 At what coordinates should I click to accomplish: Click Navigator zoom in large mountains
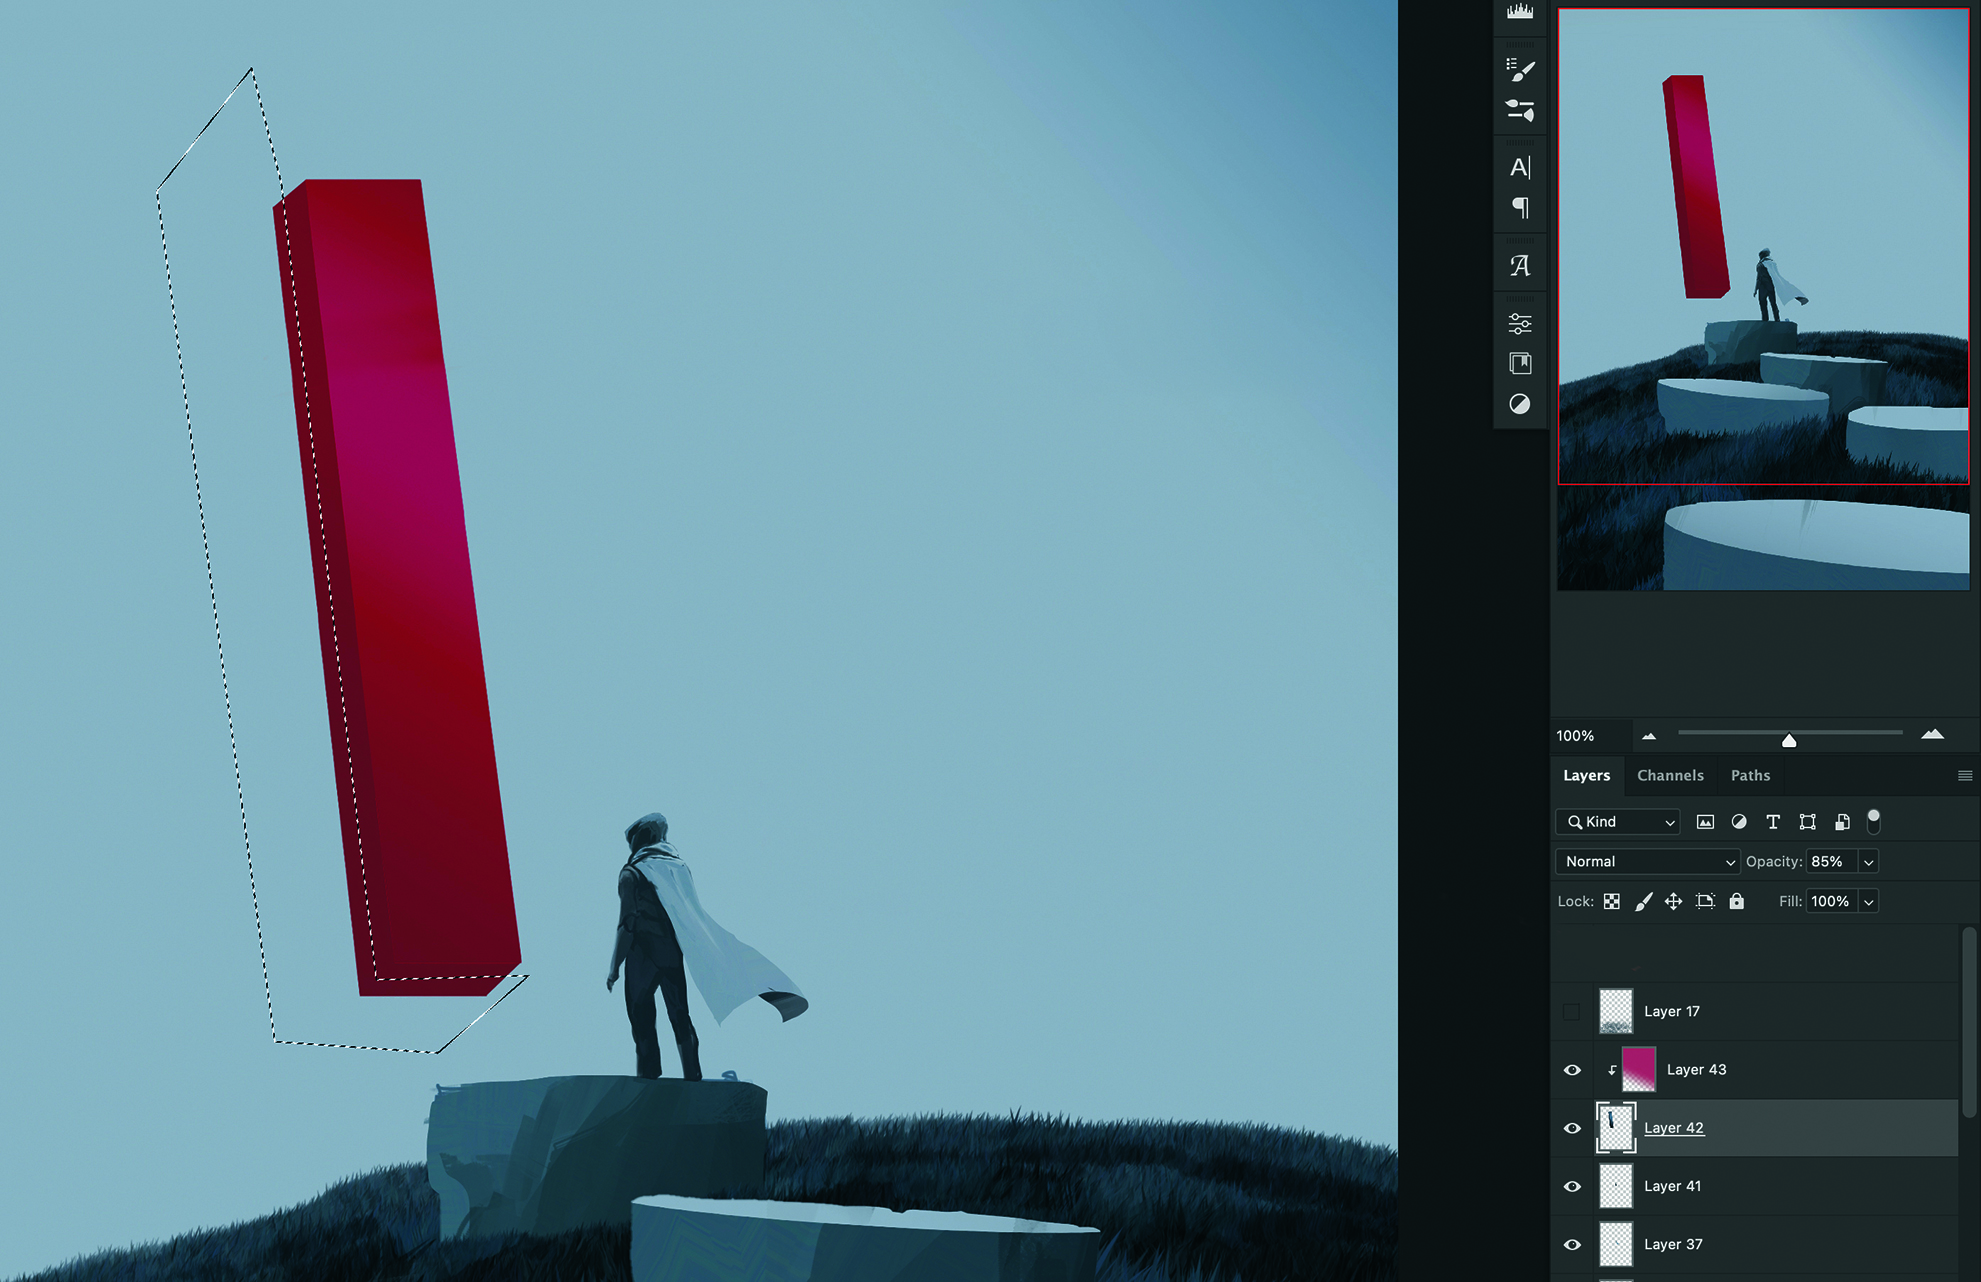coord(1932,734)
